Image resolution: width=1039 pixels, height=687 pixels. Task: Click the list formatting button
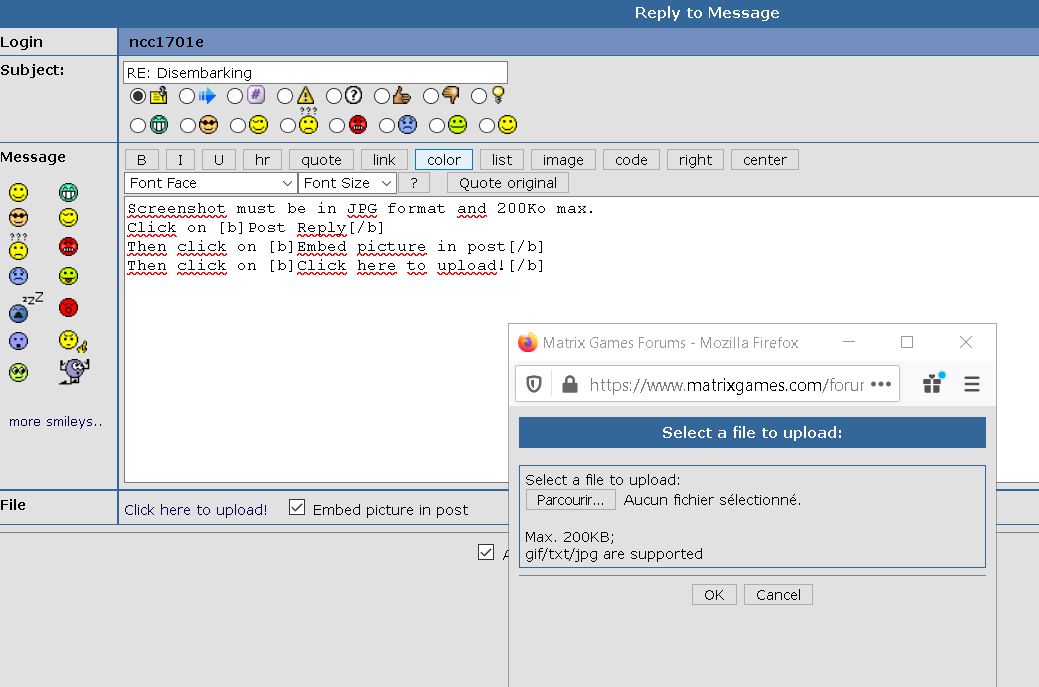(502, 160)
